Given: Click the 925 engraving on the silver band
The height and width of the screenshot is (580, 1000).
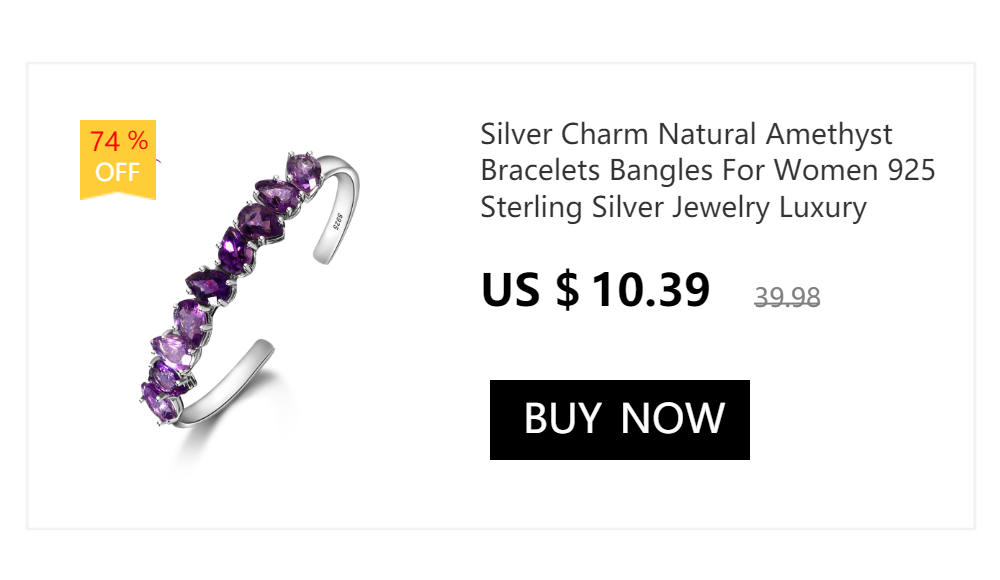Looking at the screenshot, I should (338, 221).
